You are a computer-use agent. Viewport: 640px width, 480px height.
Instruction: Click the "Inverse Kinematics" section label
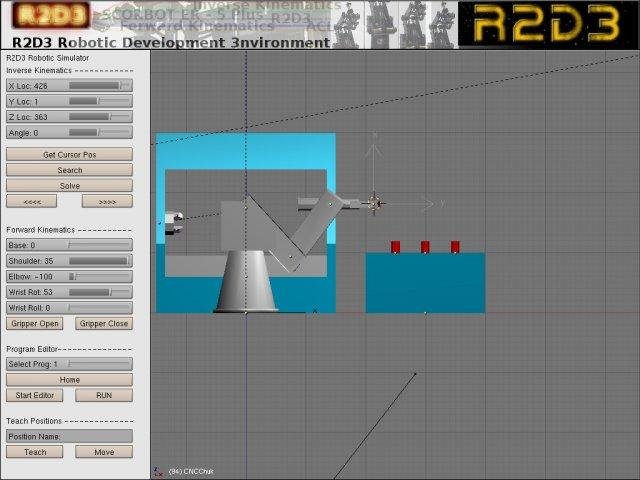click(39, 71)
